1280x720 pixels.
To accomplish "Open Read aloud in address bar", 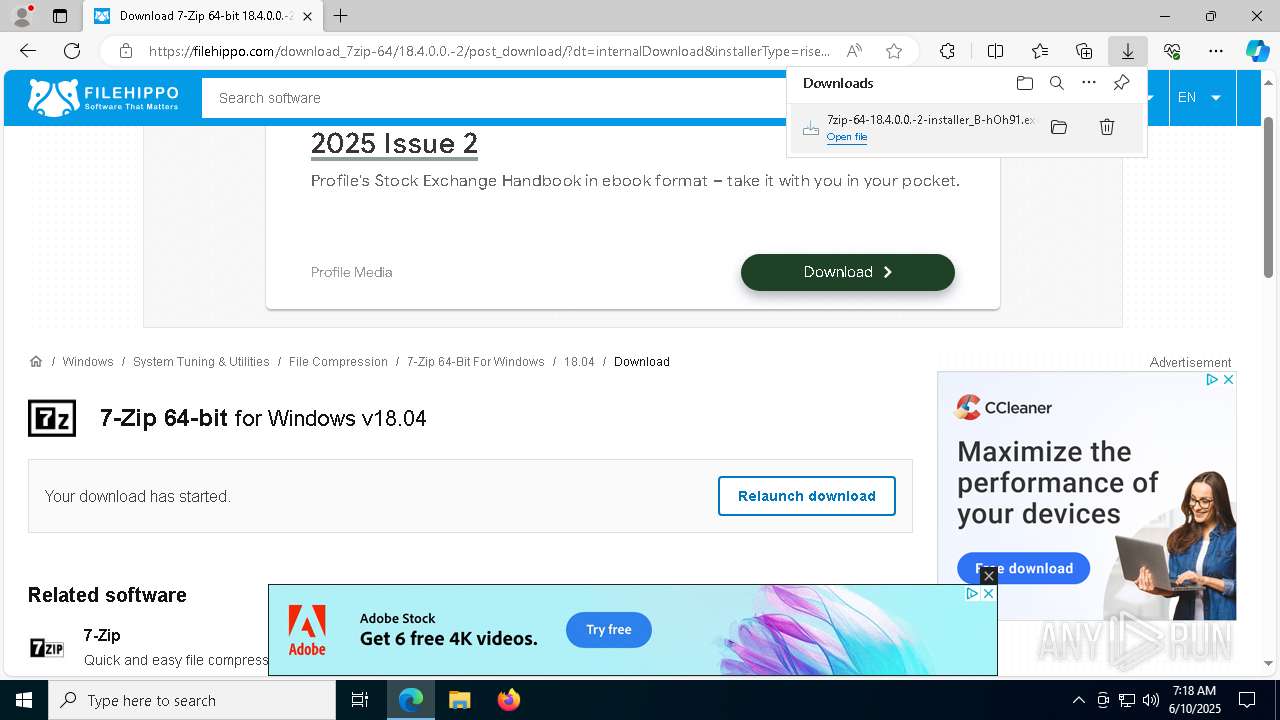I will pos(854,51).
